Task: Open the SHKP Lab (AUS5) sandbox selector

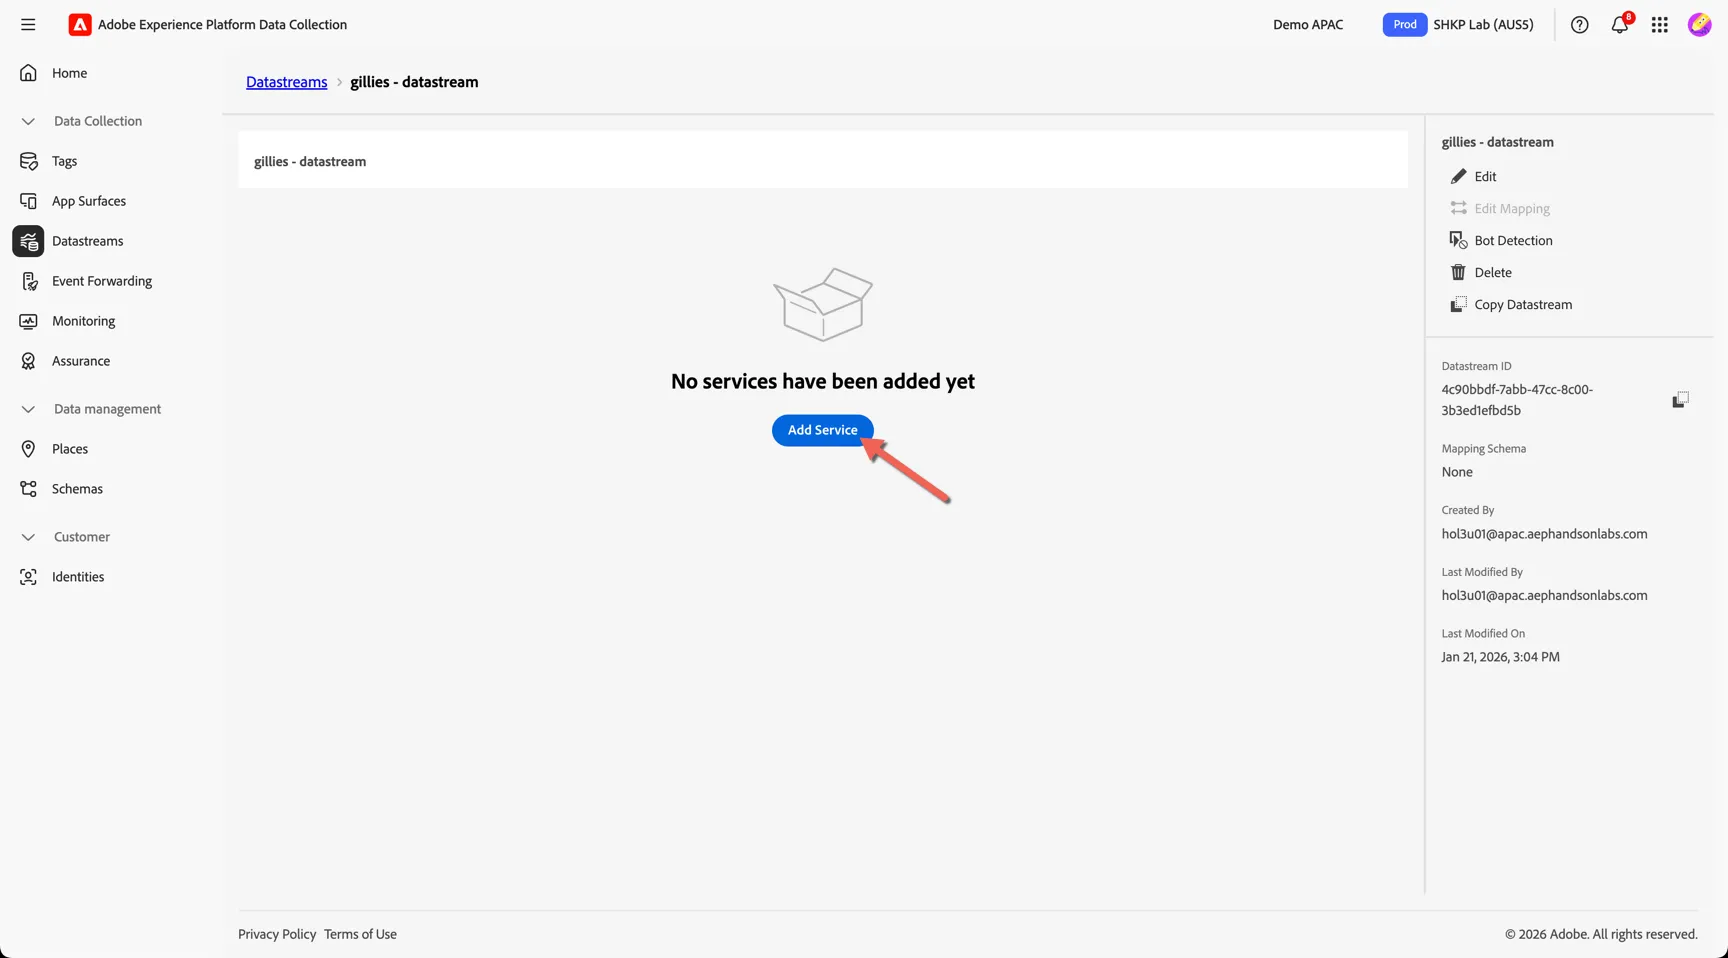Action: tap(1483, 24)
